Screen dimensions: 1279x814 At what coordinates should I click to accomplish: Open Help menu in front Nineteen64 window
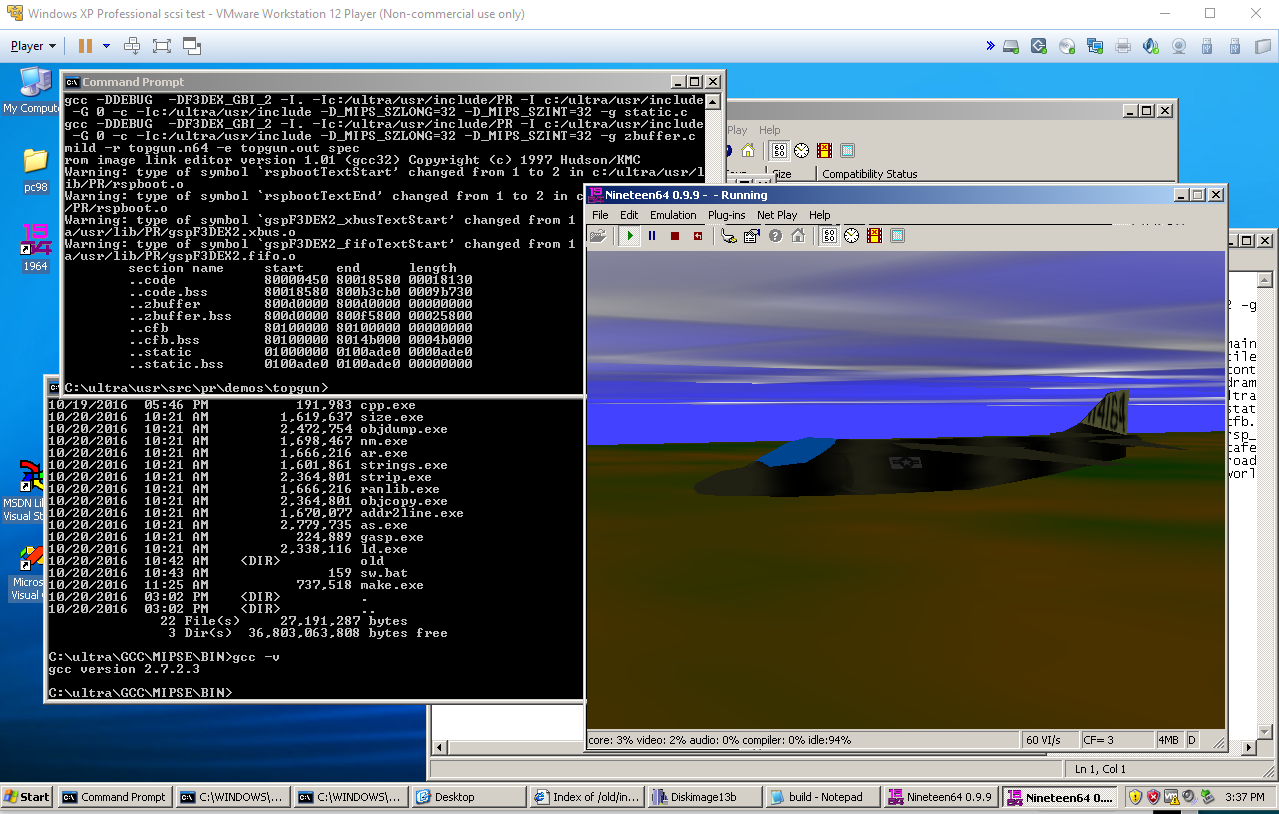click(820, 215)
